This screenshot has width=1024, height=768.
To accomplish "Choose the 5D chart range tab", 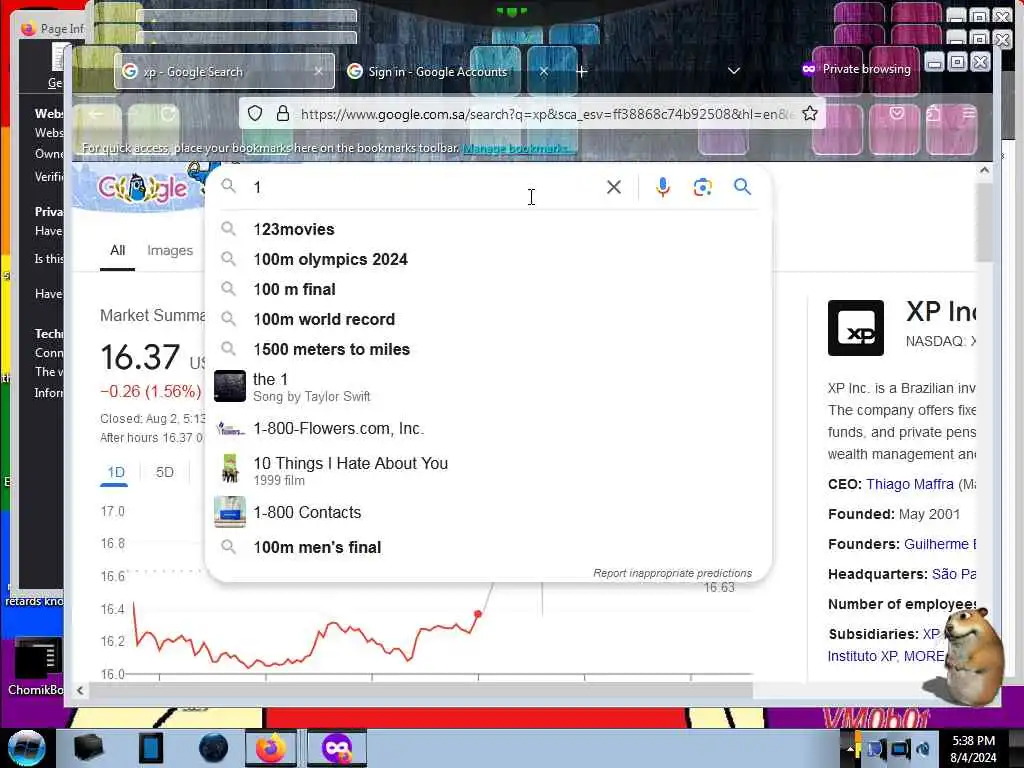I will pos(165,472).
